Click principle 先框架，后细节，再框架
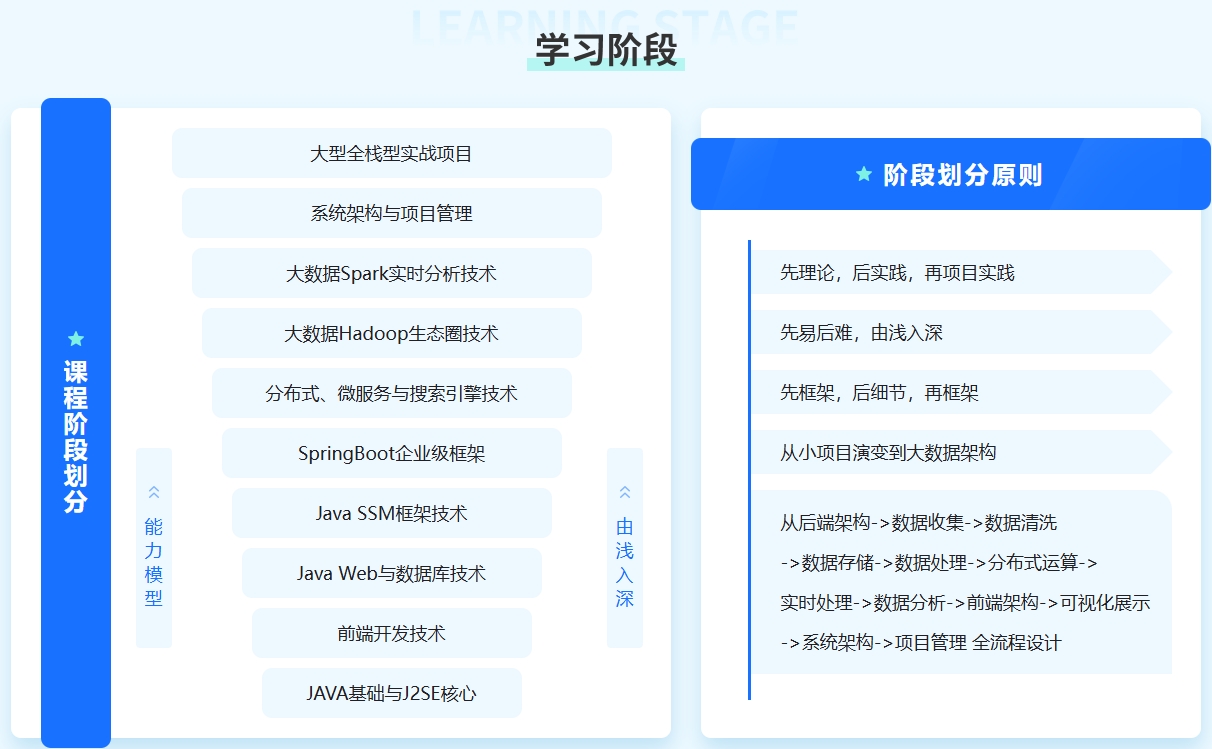 click(x=961, y=392)
